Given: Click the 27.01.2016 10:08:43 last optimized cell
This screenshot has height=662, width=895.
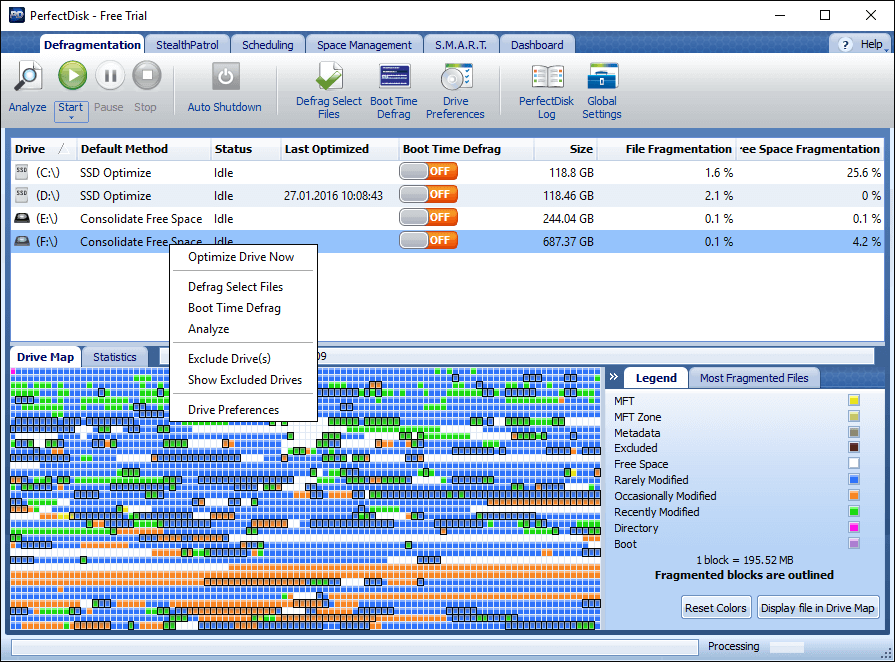Looking at the screenshot, I should coord(333,196).
